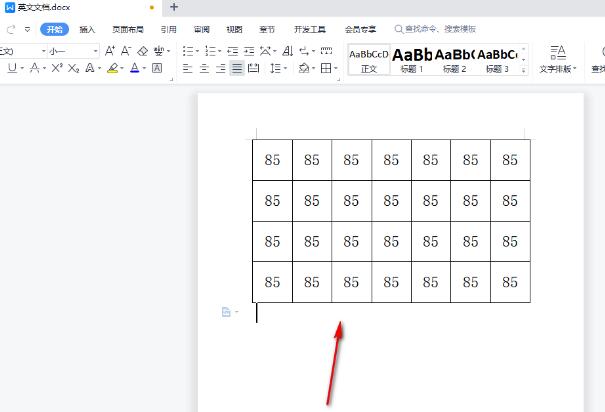
Task: Click the clear formatting eraser icon
Action: 143,51
